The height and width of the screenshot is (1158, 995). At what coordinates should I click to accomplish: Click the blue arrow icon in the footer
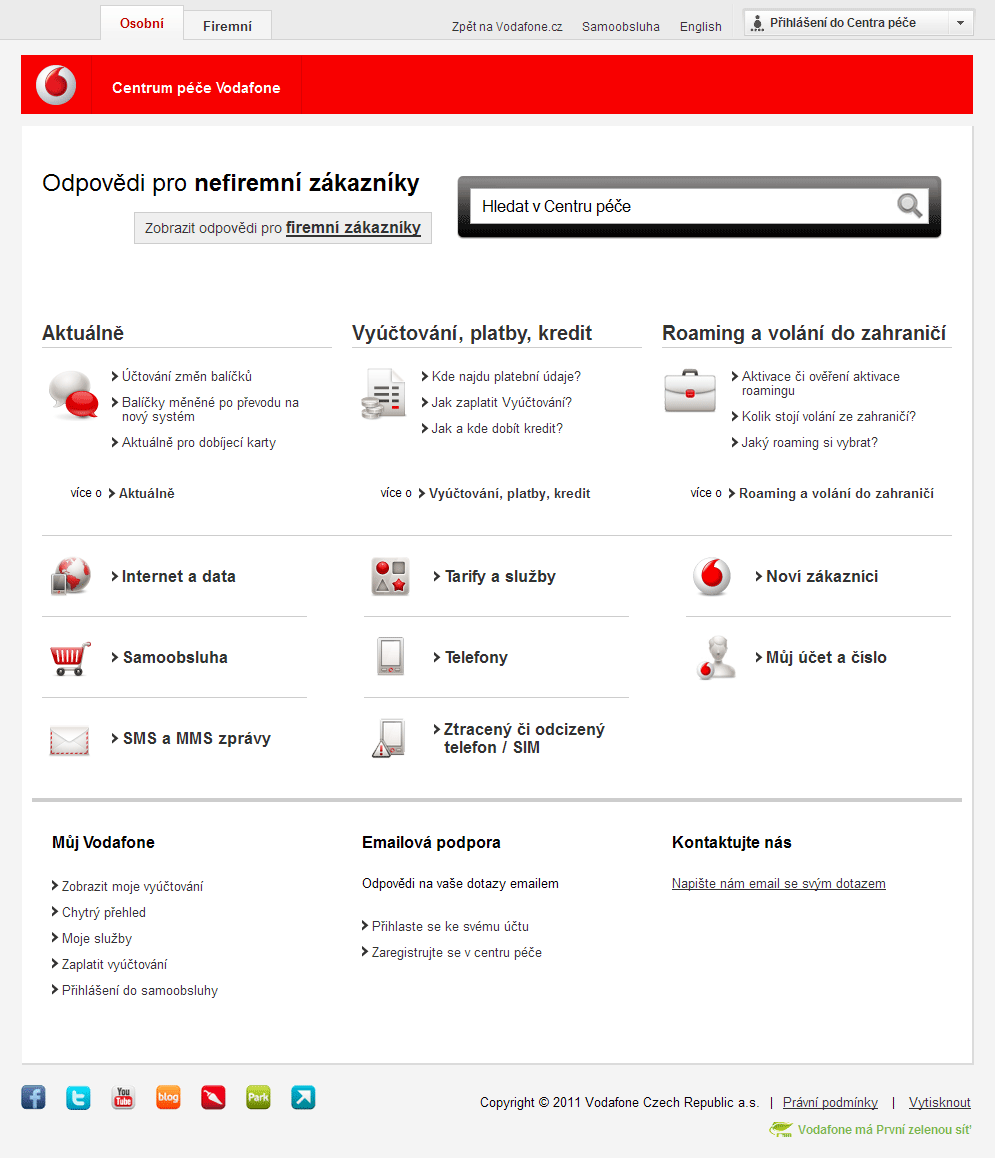coord(304,1097)
